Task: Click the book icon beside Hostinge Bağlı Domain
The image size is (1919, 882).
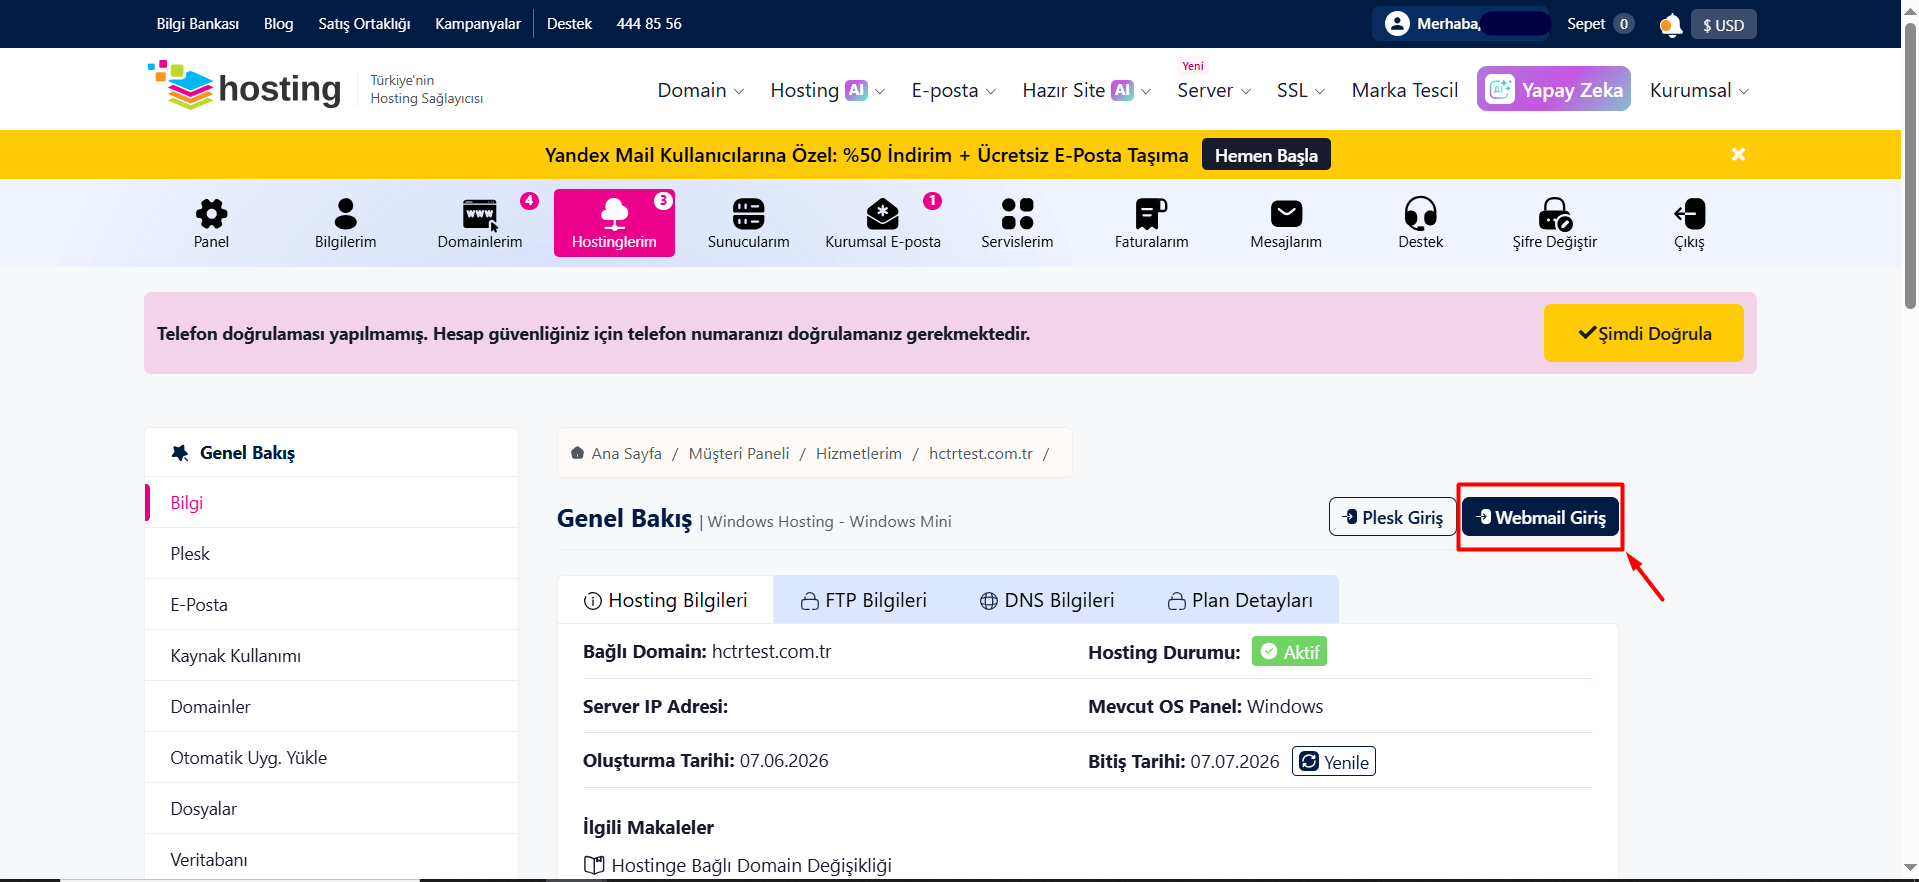Action: [x=594, y=865]
